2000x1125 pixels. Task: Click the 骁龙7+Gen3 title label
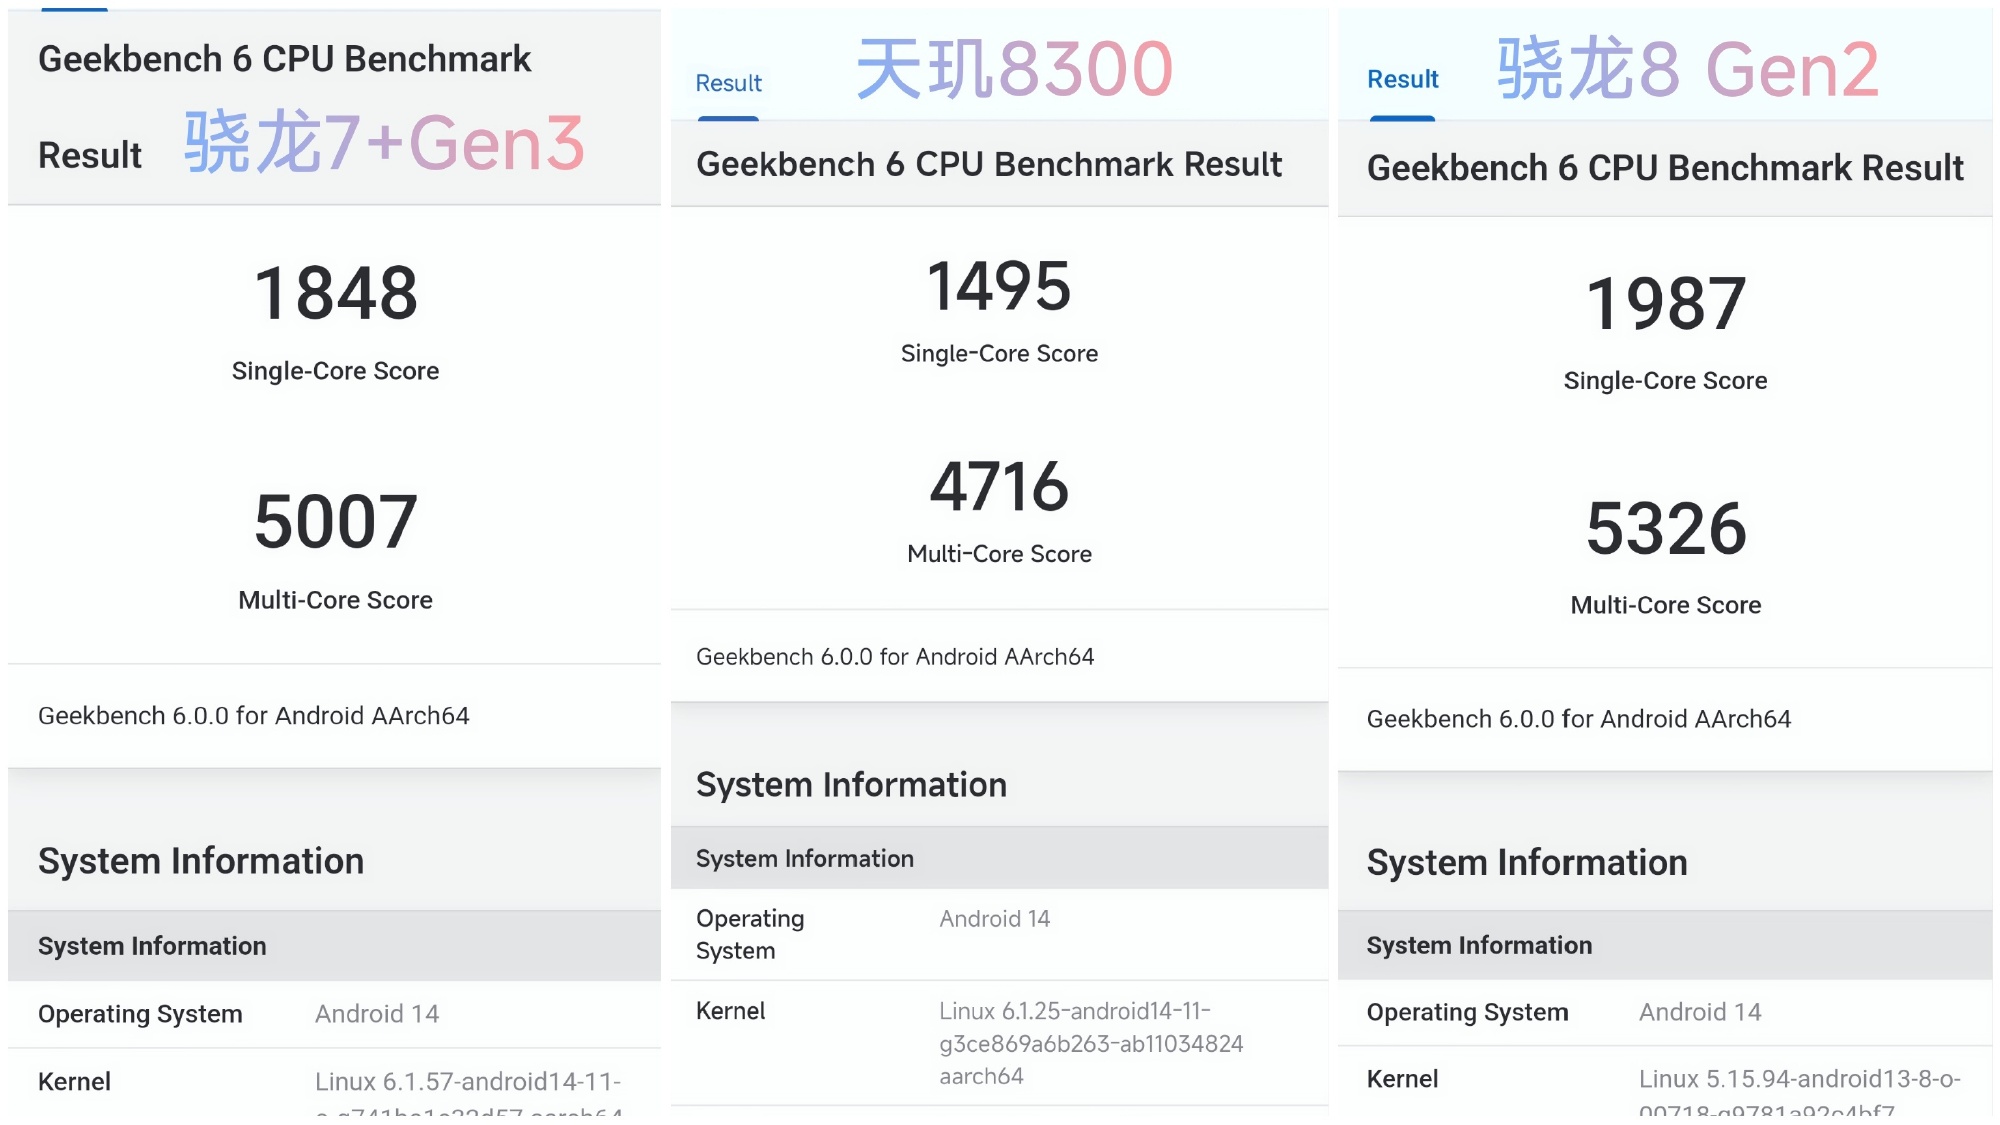(384, 142)
